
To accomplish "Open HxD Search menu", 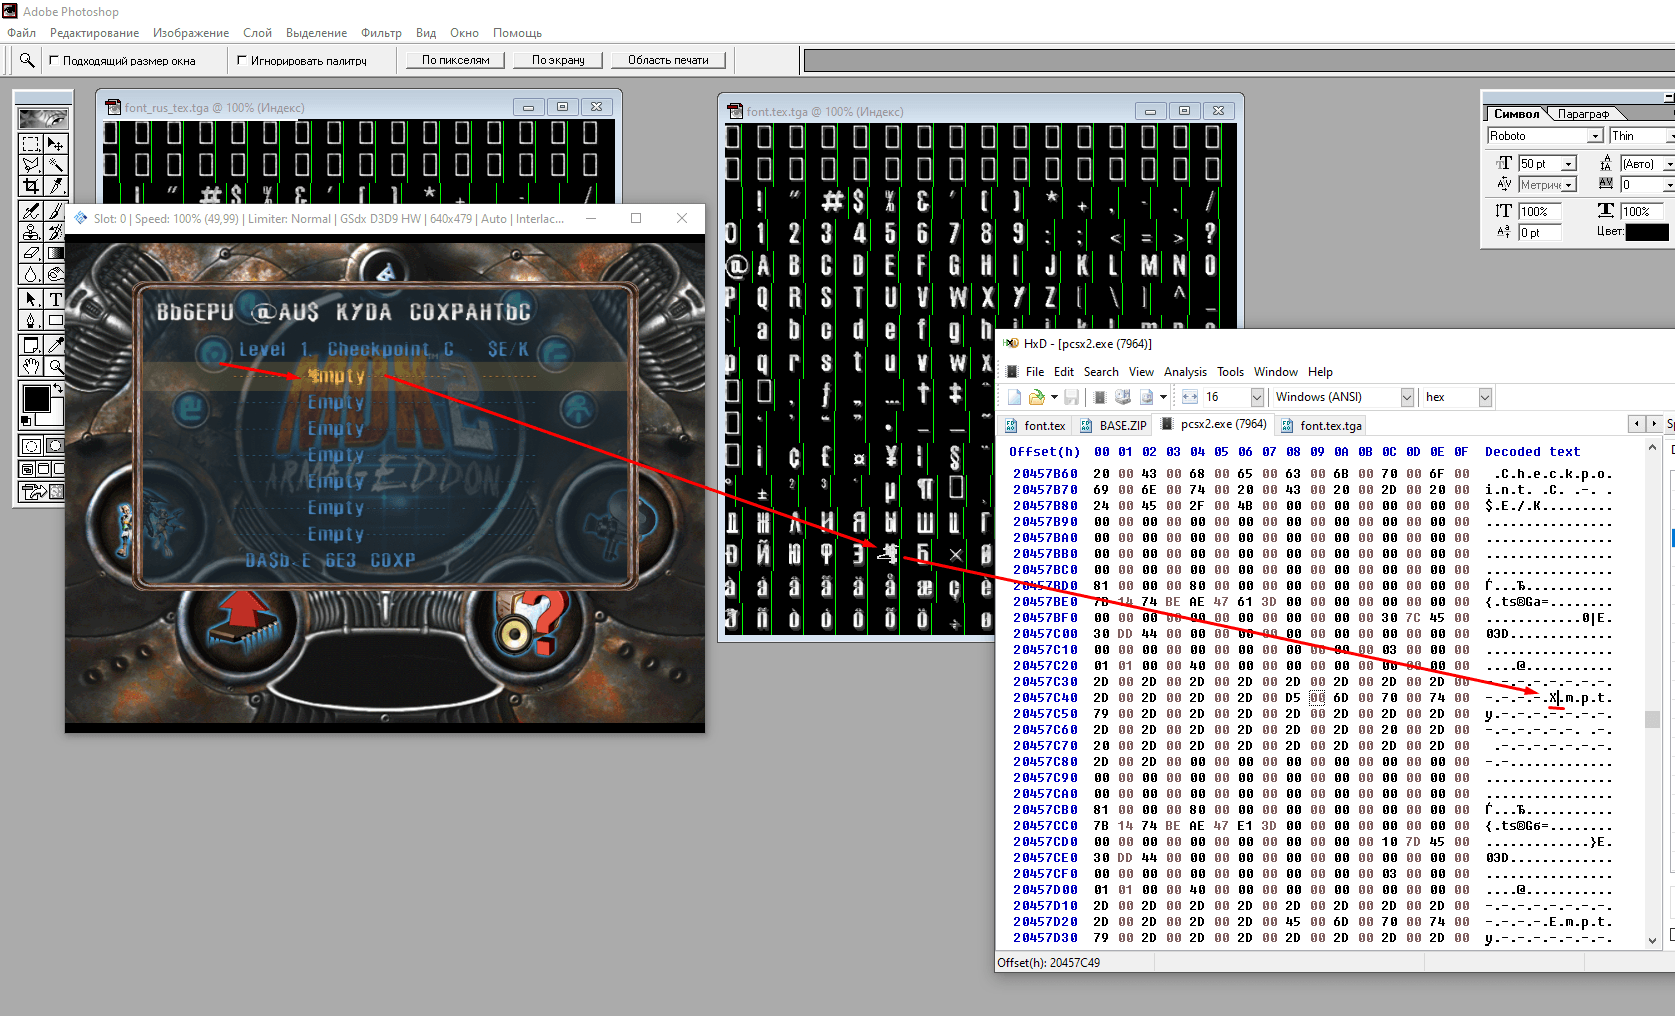I will click(1101, 372).
